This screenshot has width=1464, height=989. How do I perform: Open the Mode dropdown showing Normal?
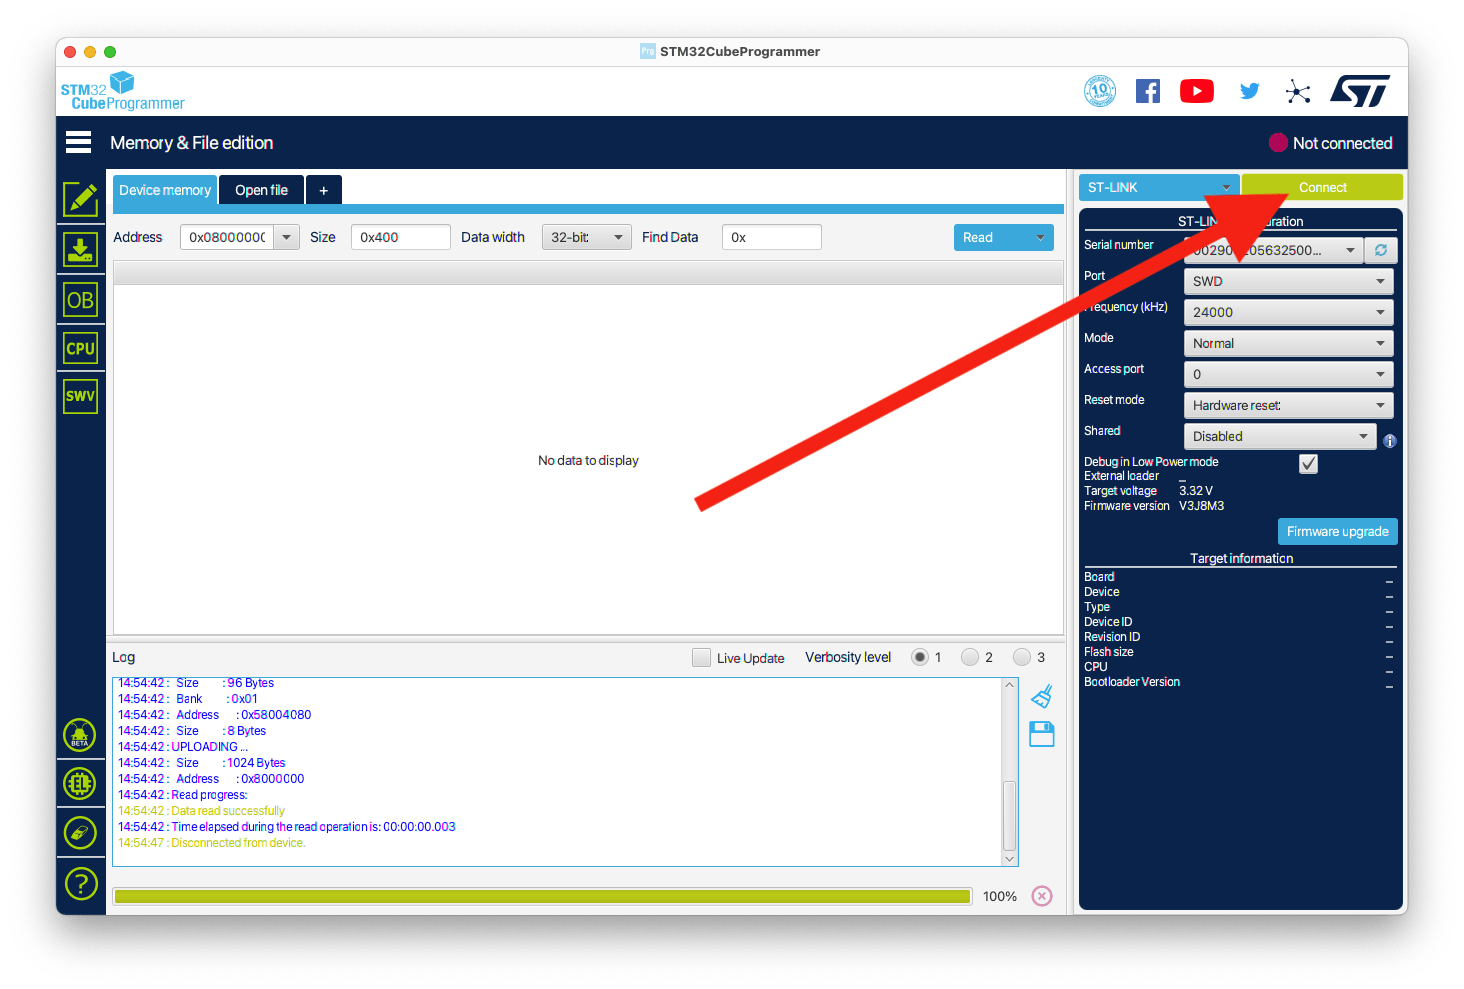[1288, 343]
